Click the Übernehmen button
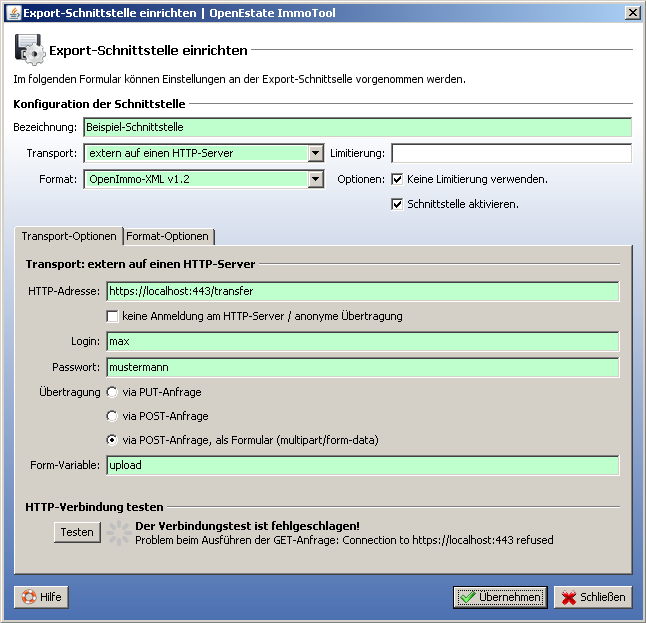The width and height of the screenshot is (646, 623). (x=500, y=597)
